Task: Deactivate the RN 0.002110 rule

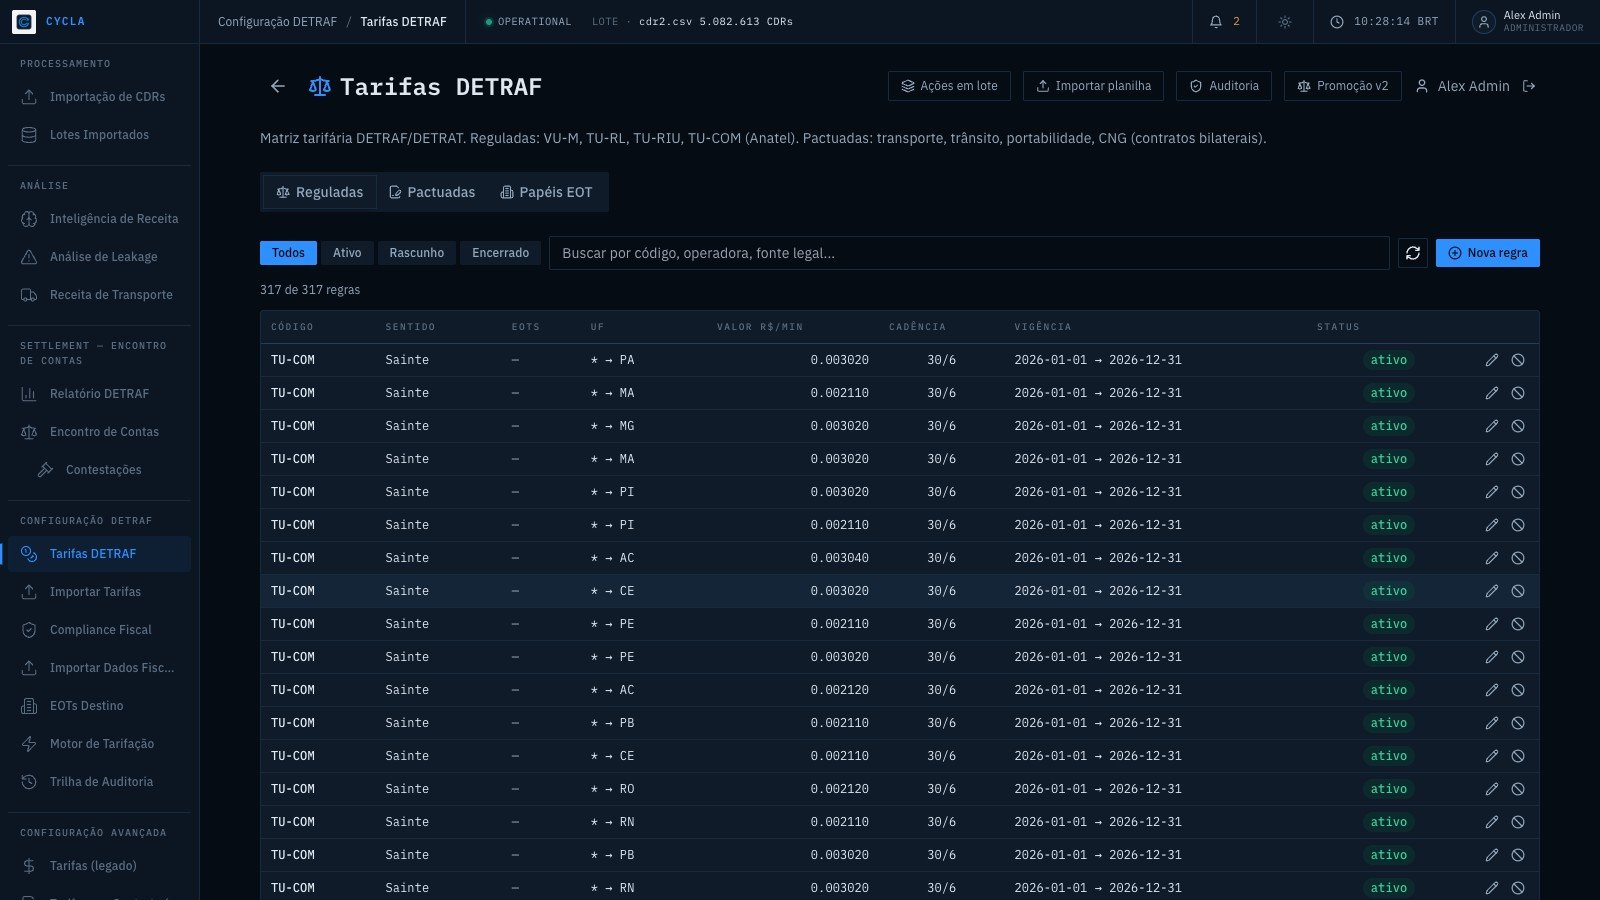Action: pyautogui.click(x=1518, y=822)
